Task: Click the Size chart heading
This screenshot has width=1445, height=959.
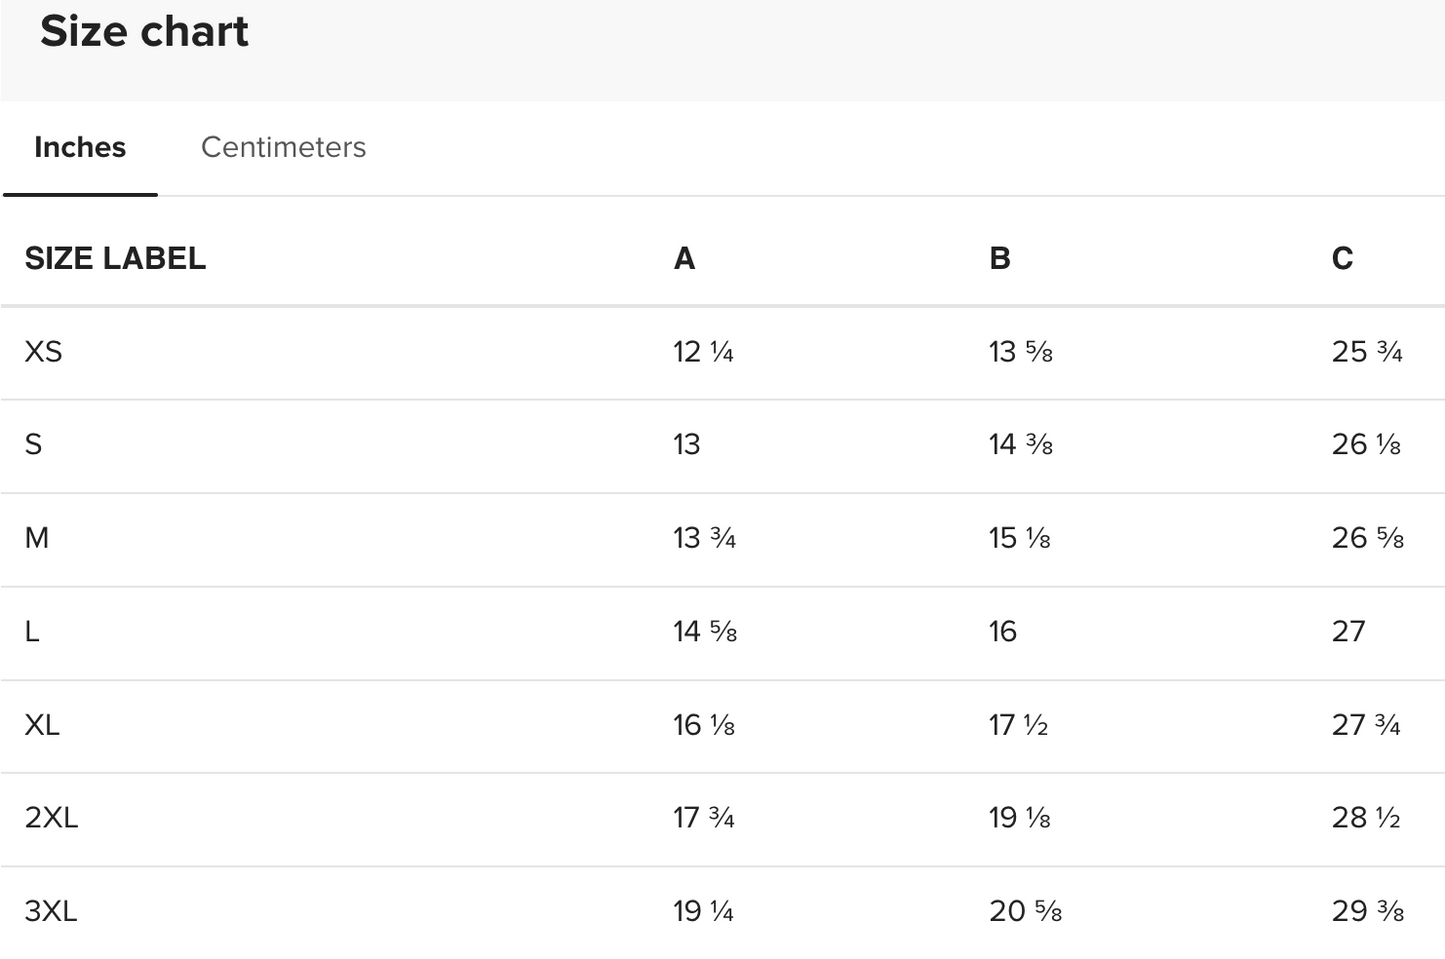Action: [x=144, y=31]
